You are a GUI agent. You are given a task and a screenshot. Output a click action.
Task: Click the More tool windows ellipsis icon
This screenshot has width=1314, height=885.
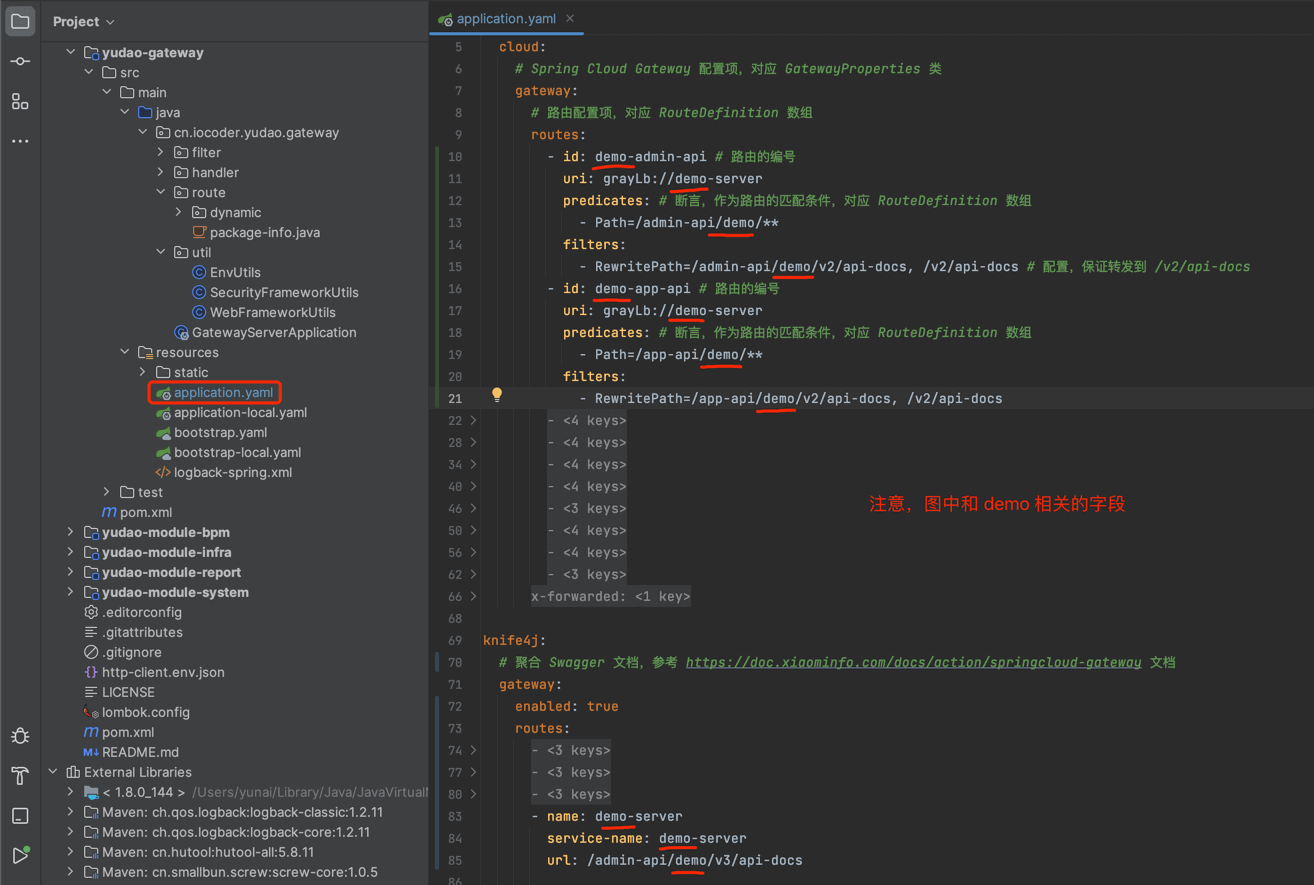[20, 141]
